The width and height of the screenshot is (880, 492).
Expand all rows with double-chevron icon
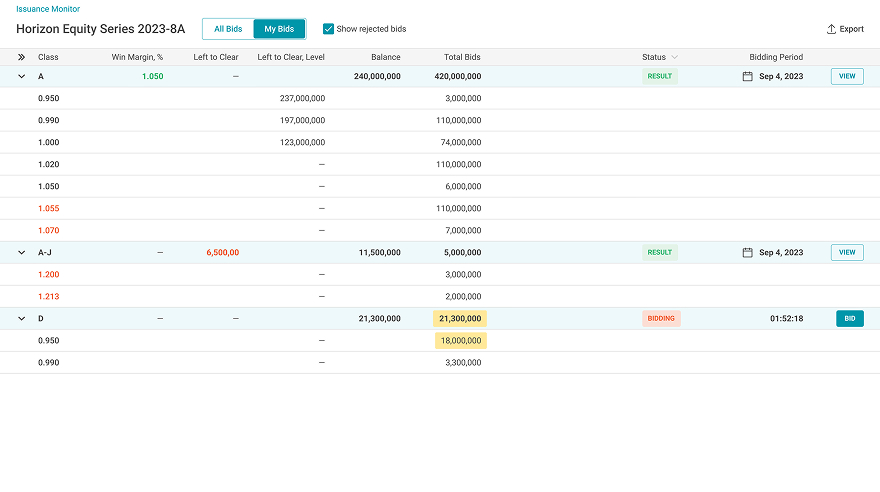pos(21,57)
